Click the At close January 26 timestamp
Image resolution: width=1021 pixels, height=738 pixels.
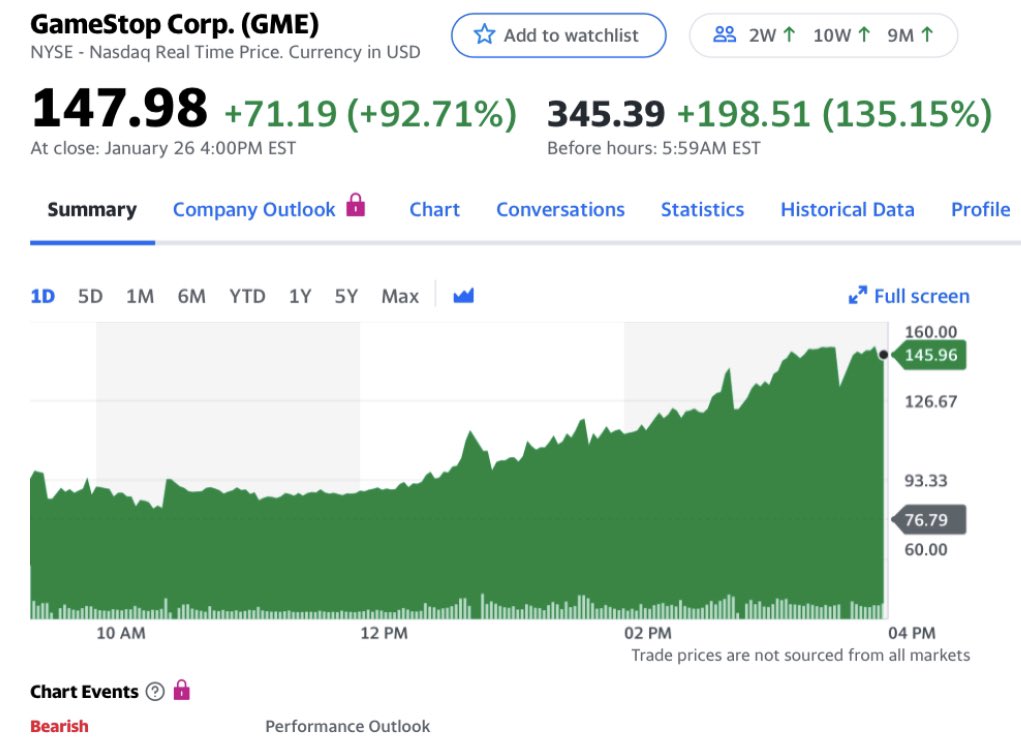tap(163, 149)
